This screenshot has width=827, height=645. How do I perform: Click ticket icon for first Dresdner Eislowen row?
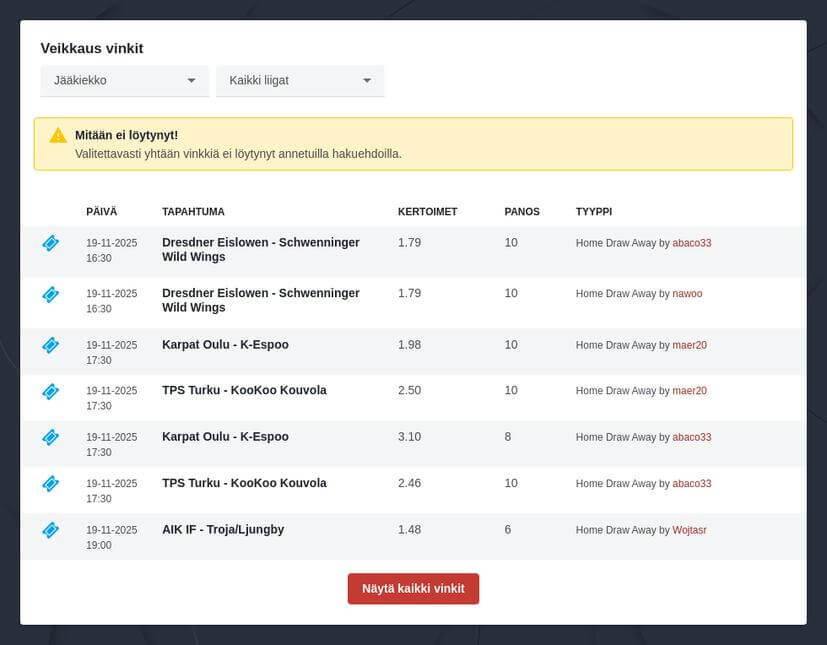coord(50,243)
